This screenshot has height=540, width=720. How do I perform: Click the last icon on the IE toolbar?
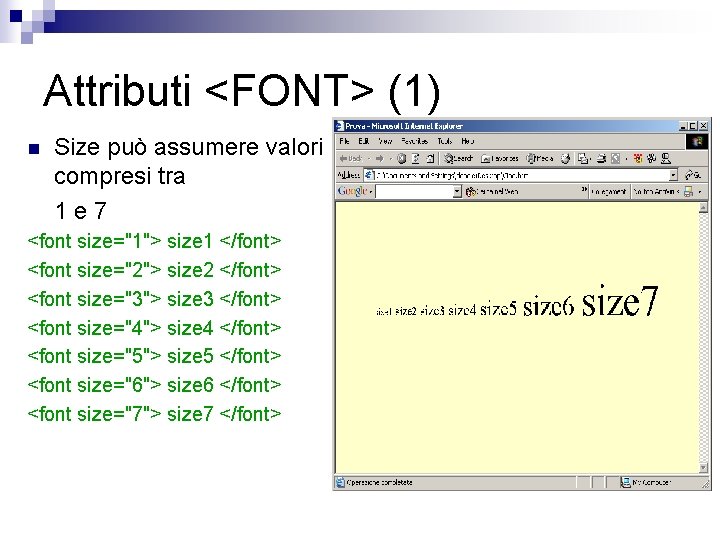coord(666,158)
